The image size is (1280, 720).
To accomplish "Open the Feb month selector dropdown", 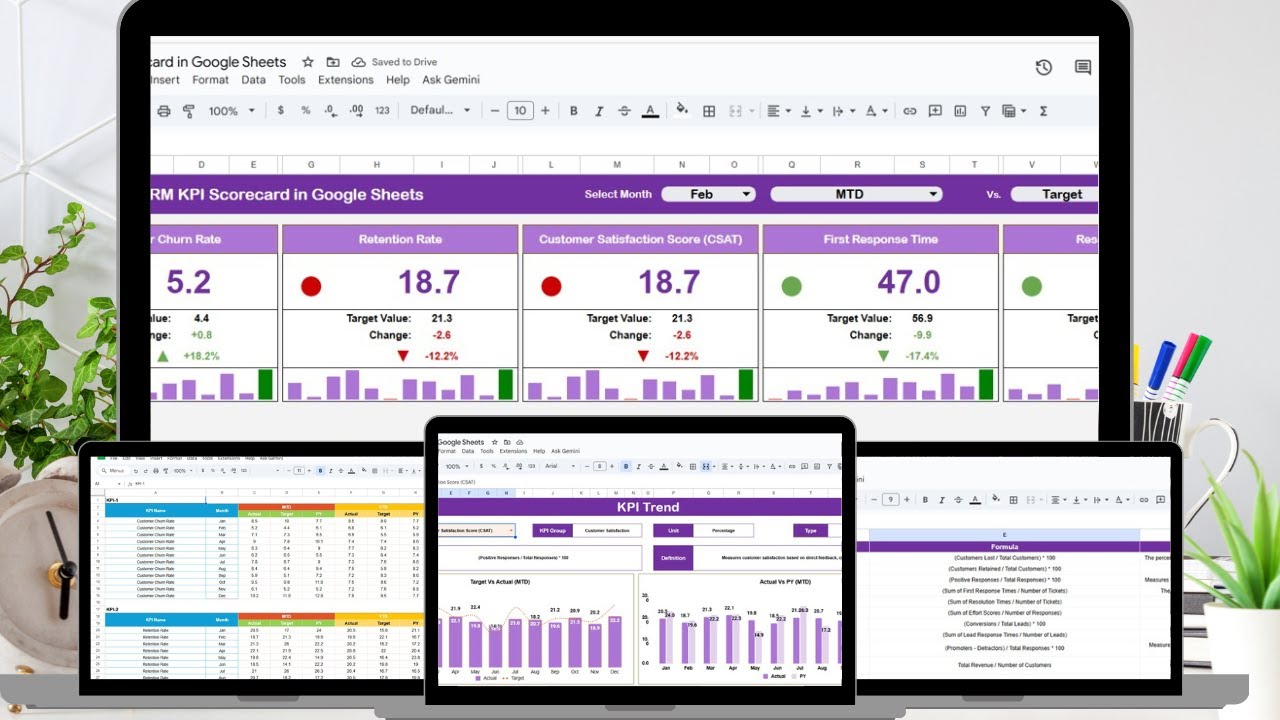I will (x=708, y=194).
